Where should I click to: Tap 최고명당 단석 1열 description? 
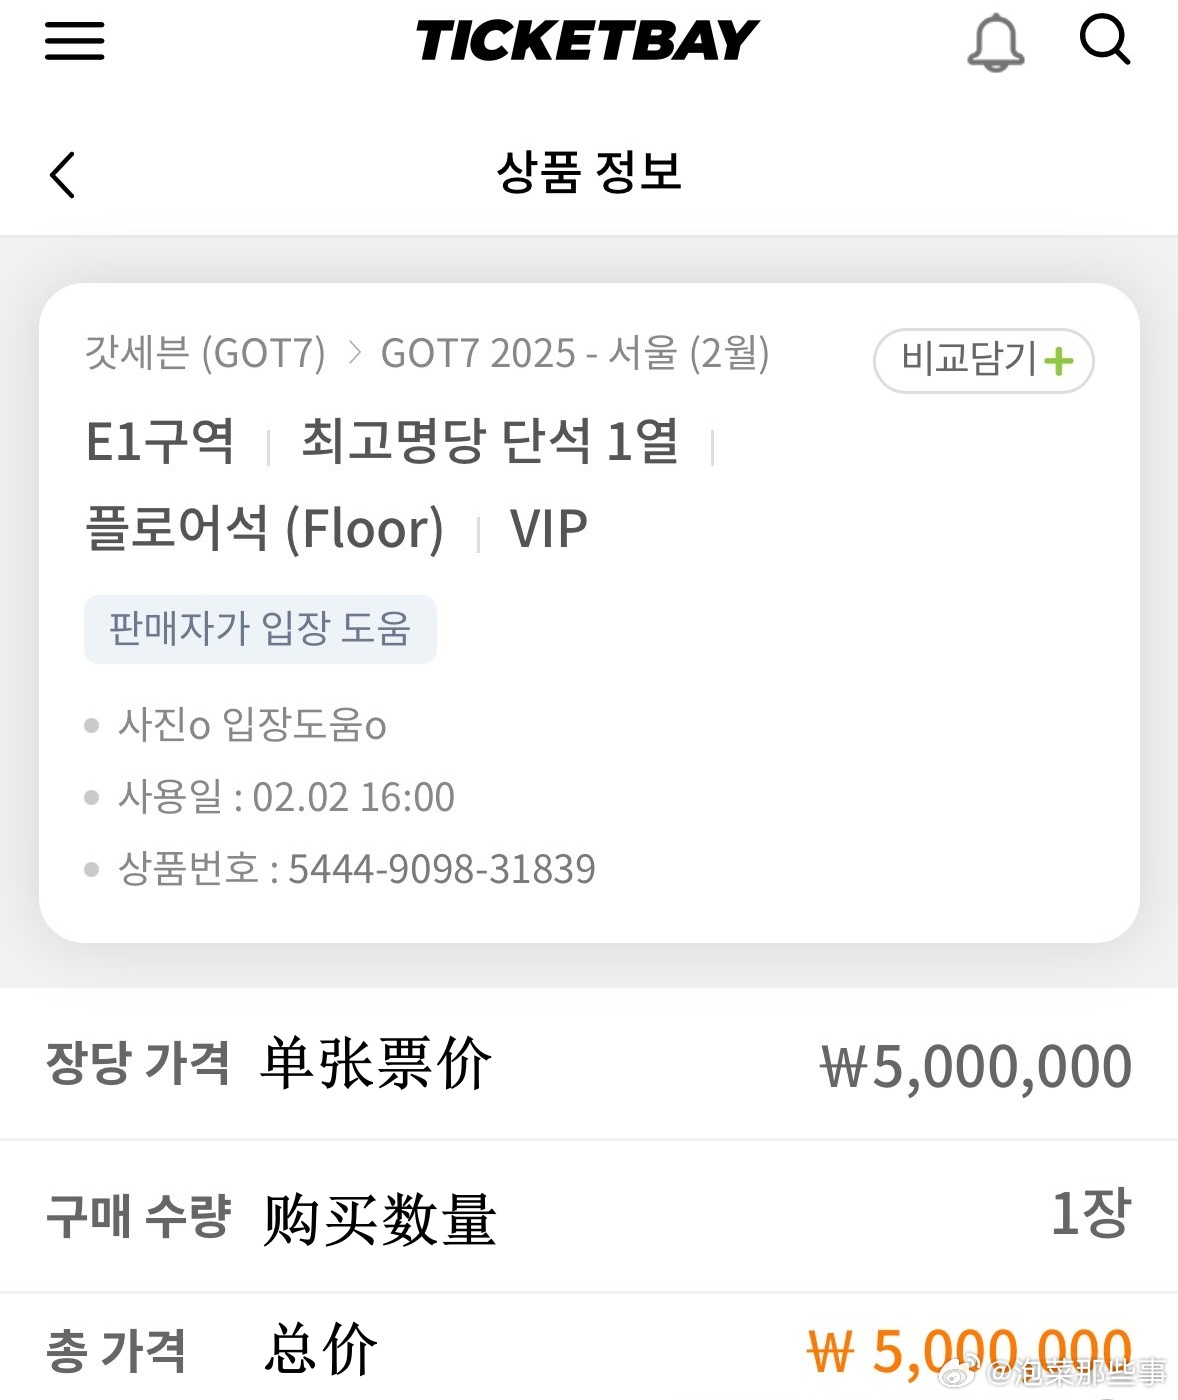(x=490, y=441)
